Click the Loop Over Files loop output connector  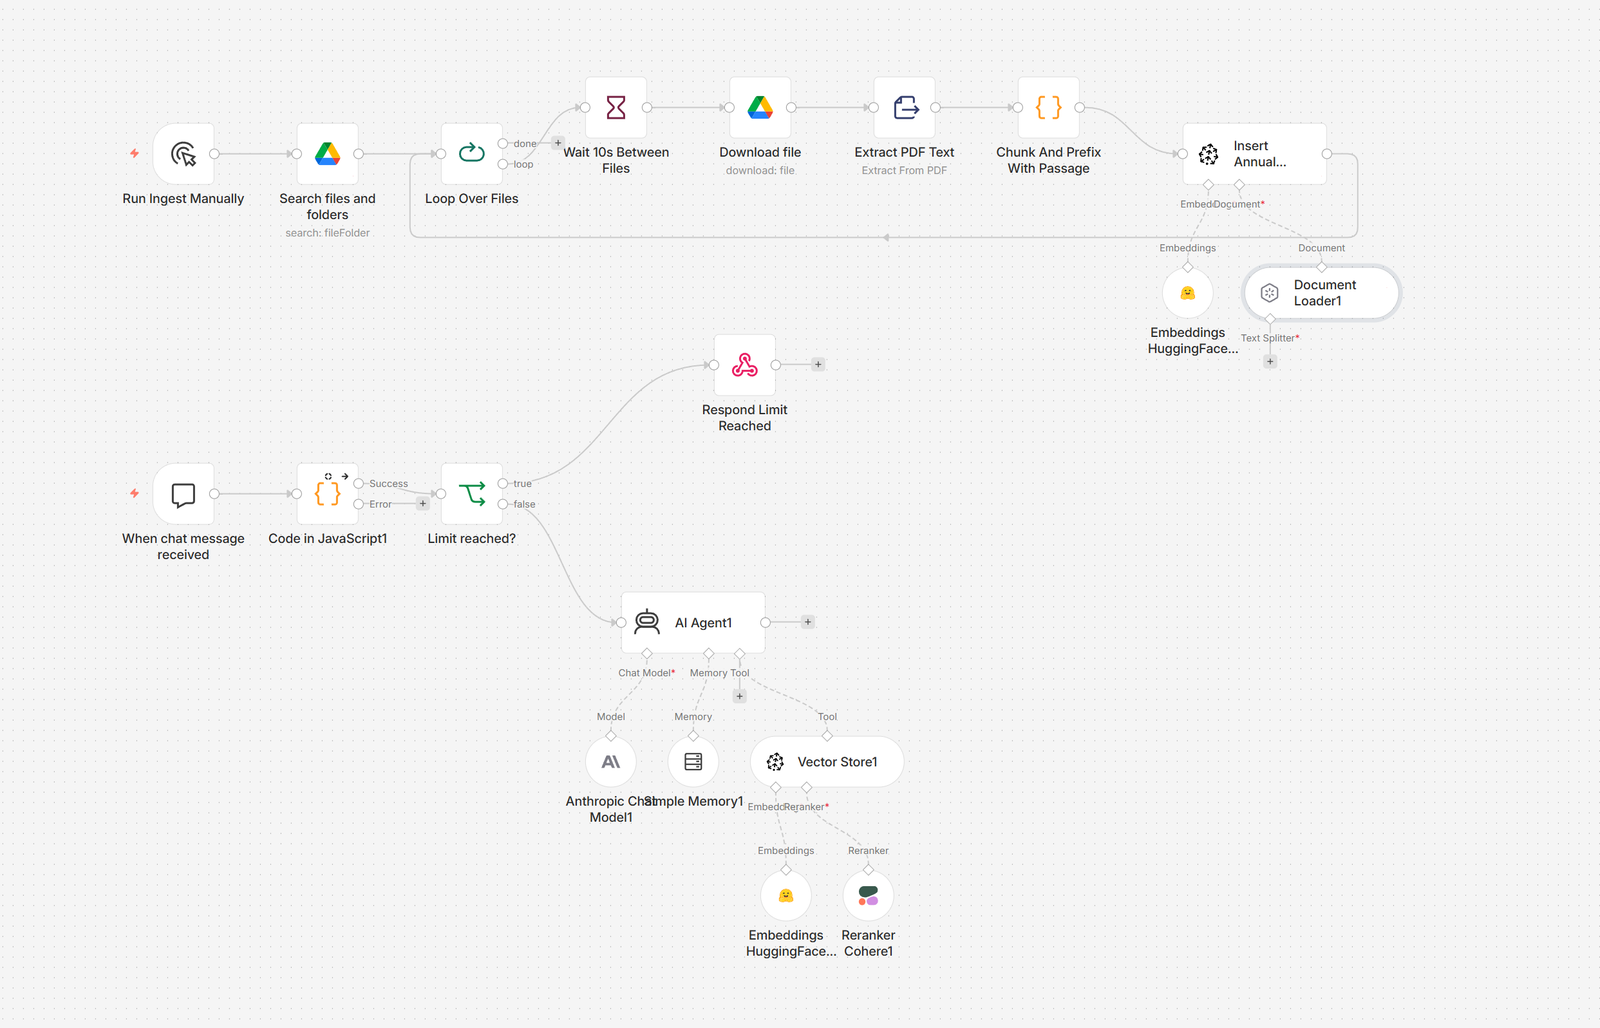[503, 164]
